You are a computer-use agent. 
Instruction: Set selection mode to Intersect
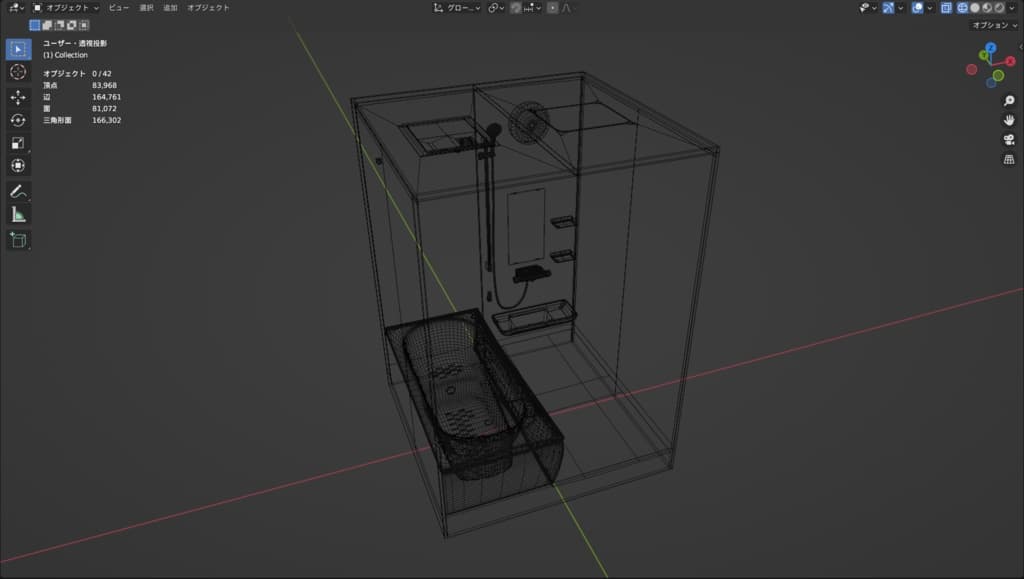coord(84,25)
